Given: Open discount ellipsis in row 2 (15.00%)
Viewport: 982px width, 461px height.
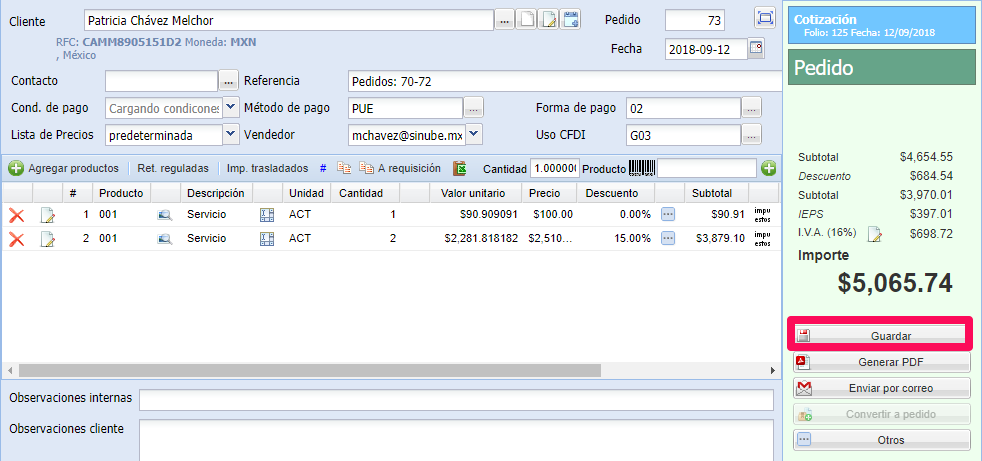Looking at the screenshot, I should click(x=668, y=239).
